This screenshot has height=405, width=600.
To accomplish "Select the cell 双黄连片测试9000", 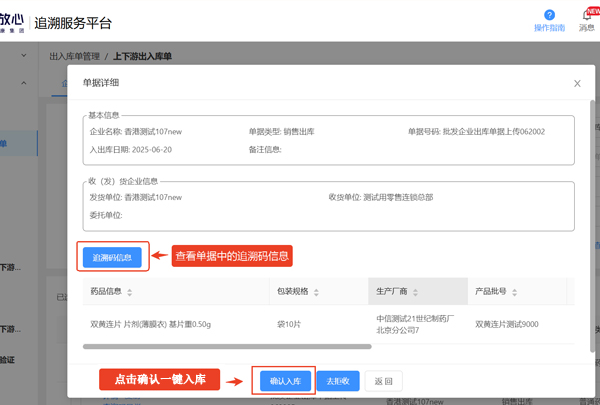I will pyautogui.click(x=507, y=324).
